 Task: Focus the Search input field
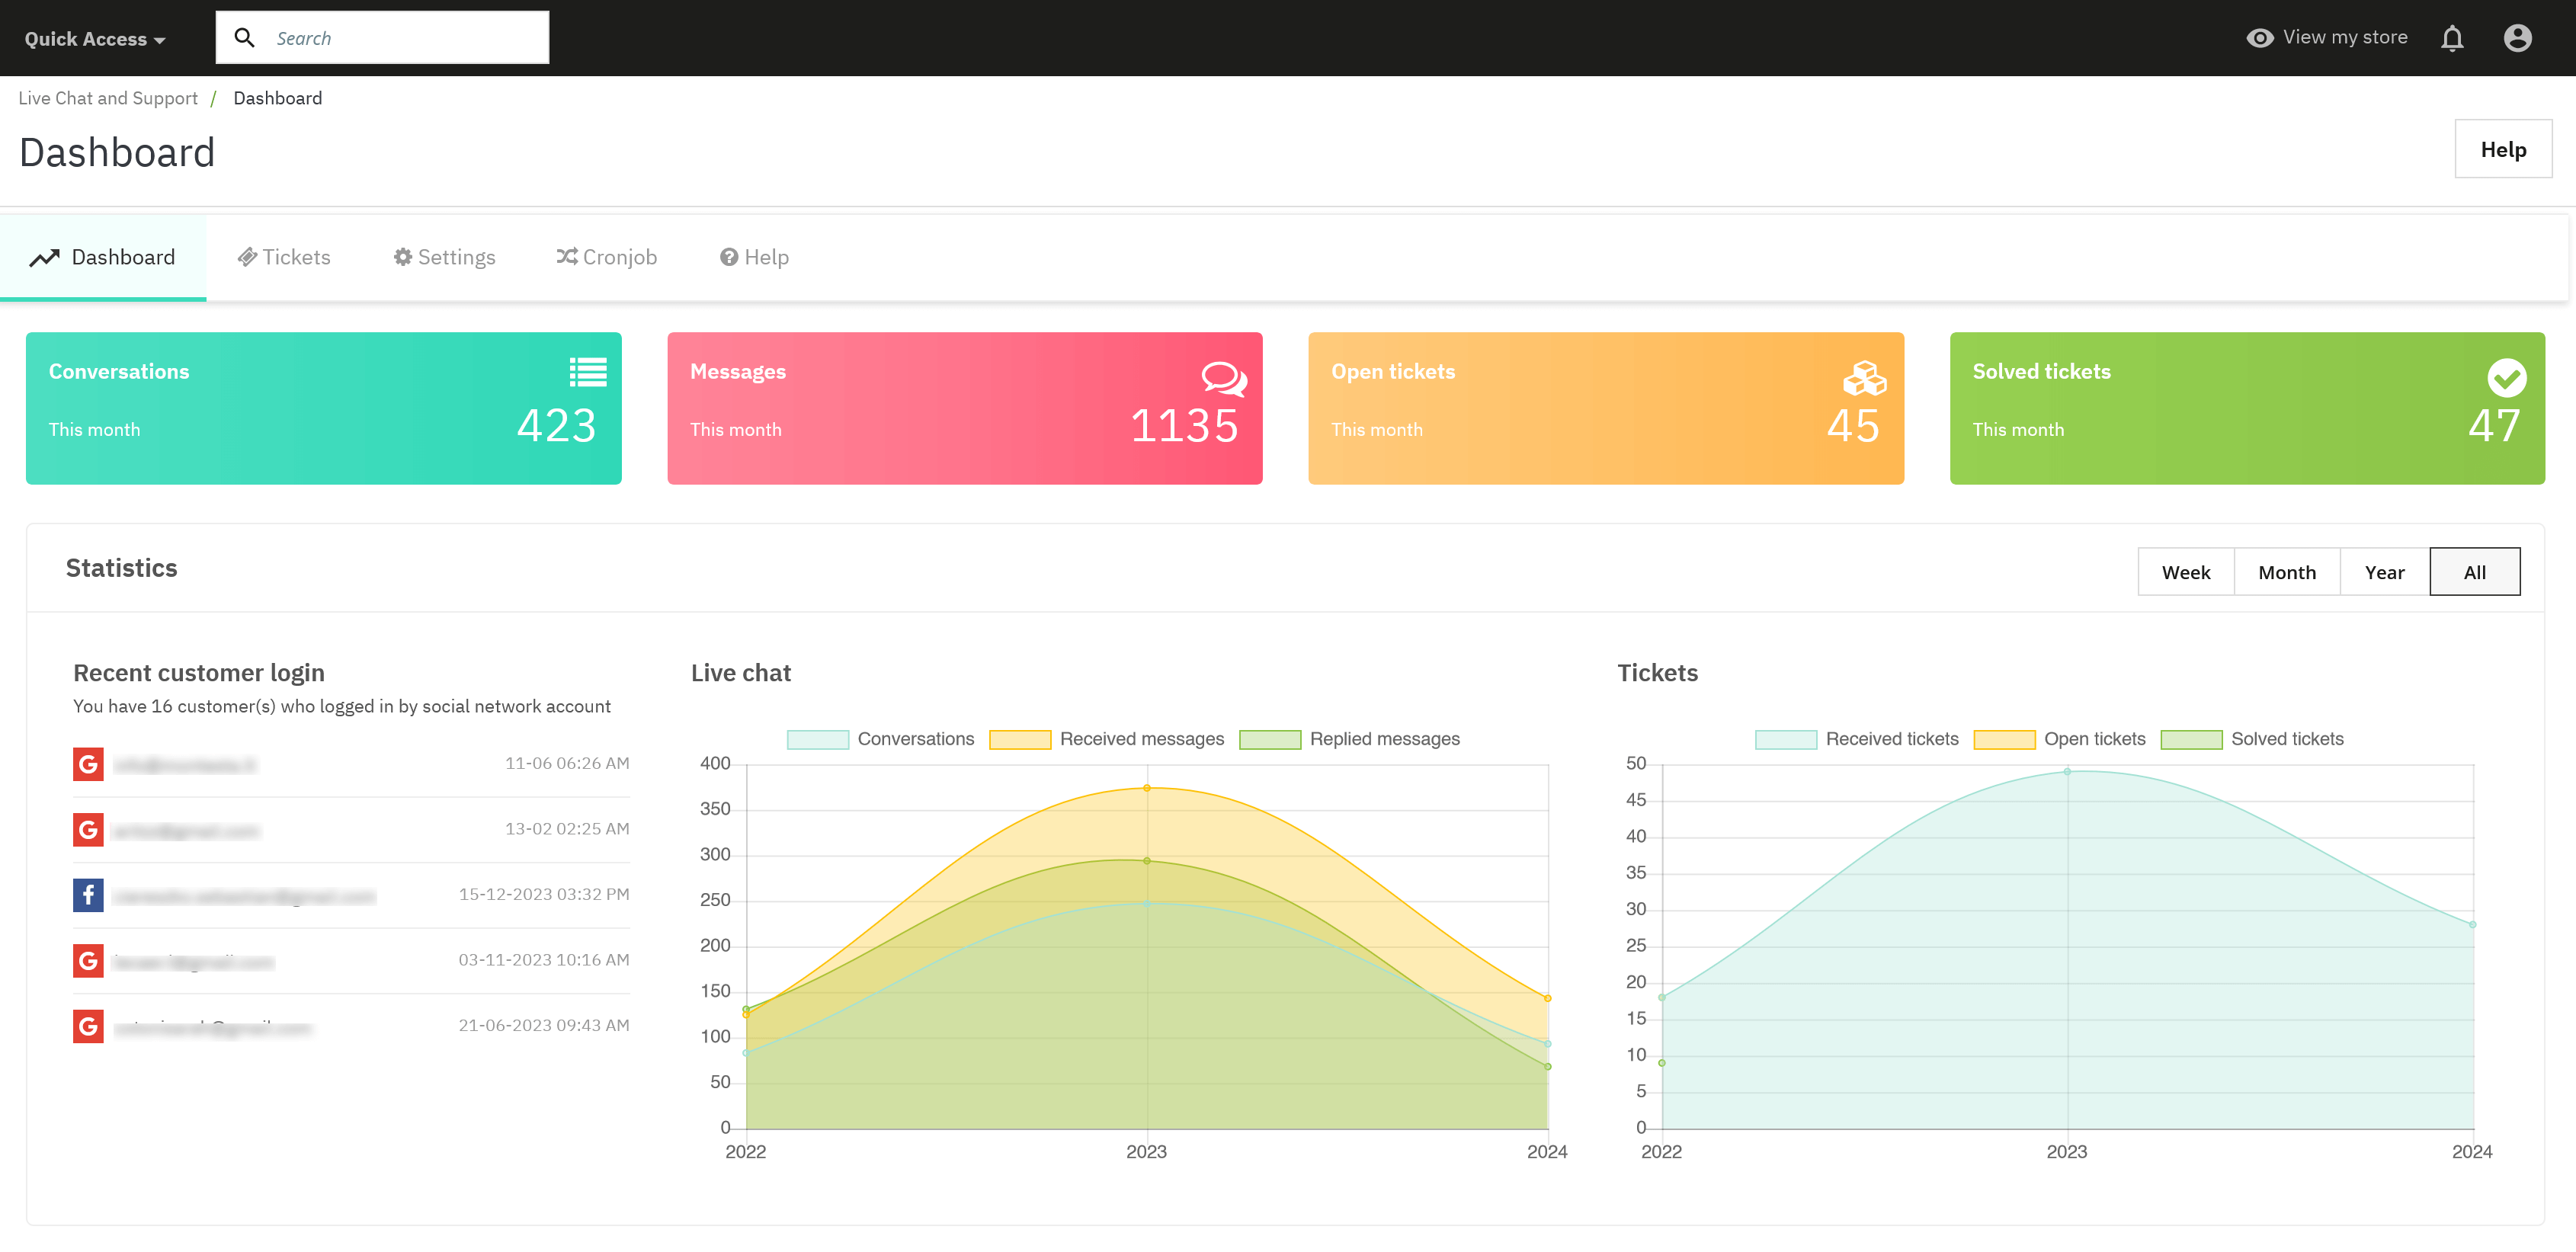[x=382, y=38]
